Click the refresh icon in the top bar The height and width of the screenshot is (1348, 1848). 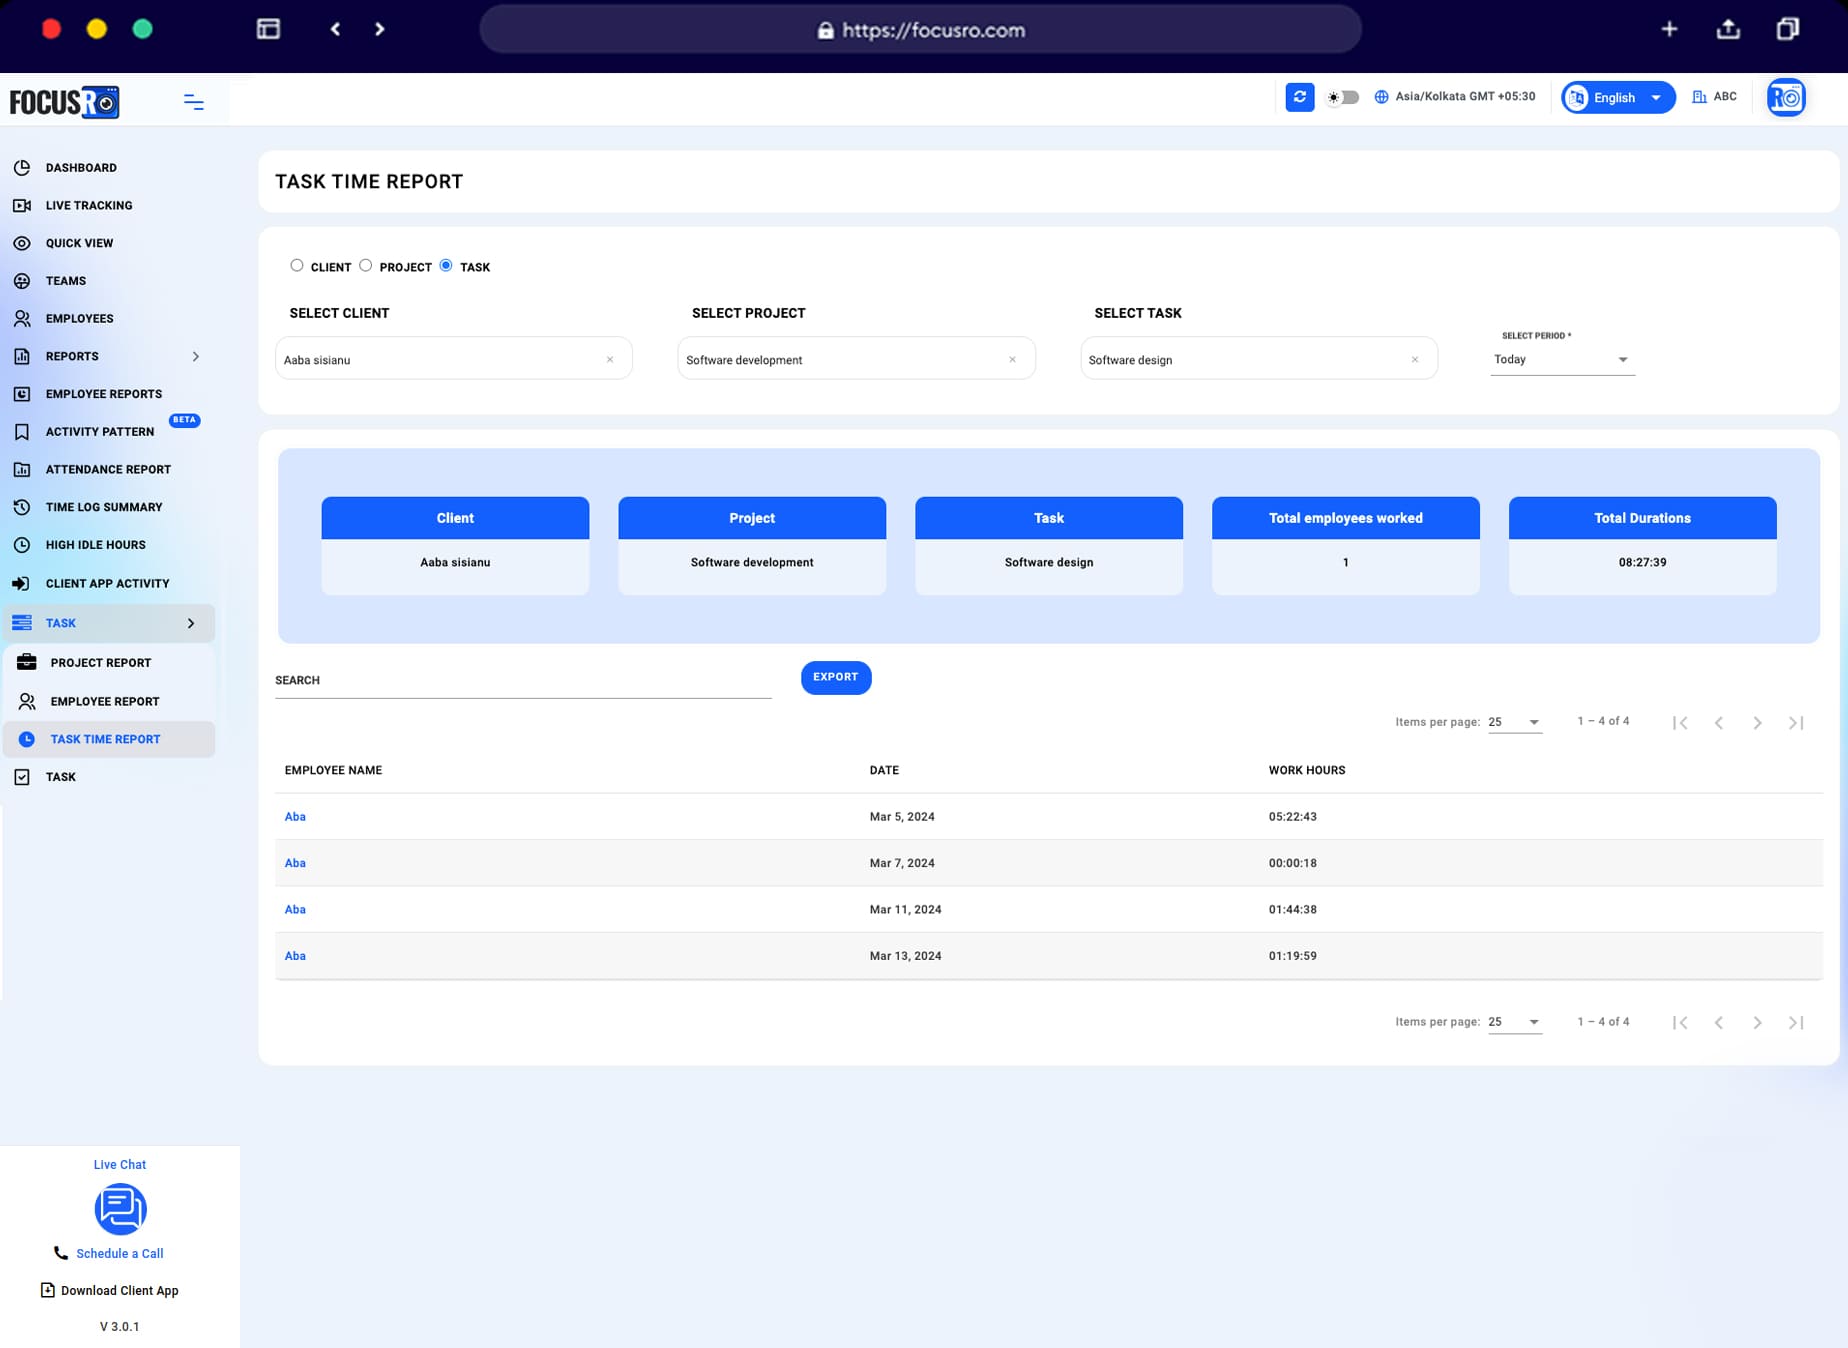click(x=1299, y=97)
